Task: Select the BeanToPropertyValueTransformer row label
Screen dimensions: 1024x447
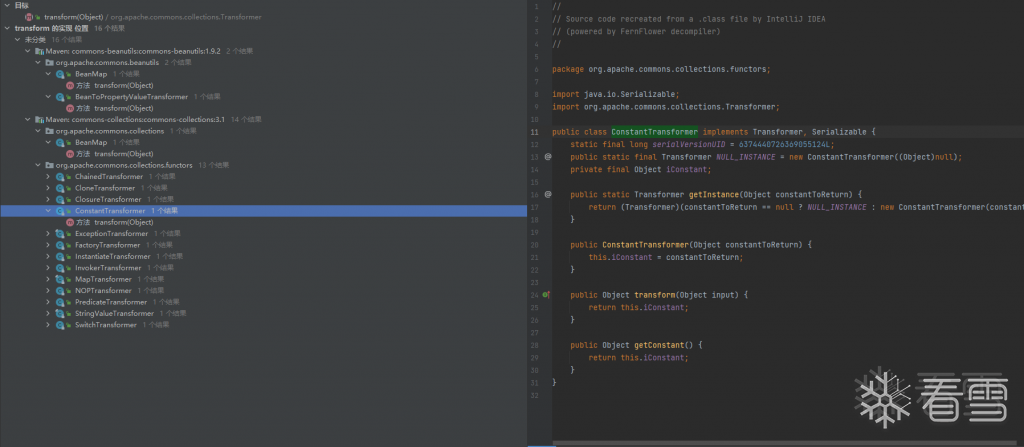Action: (131, 97)
